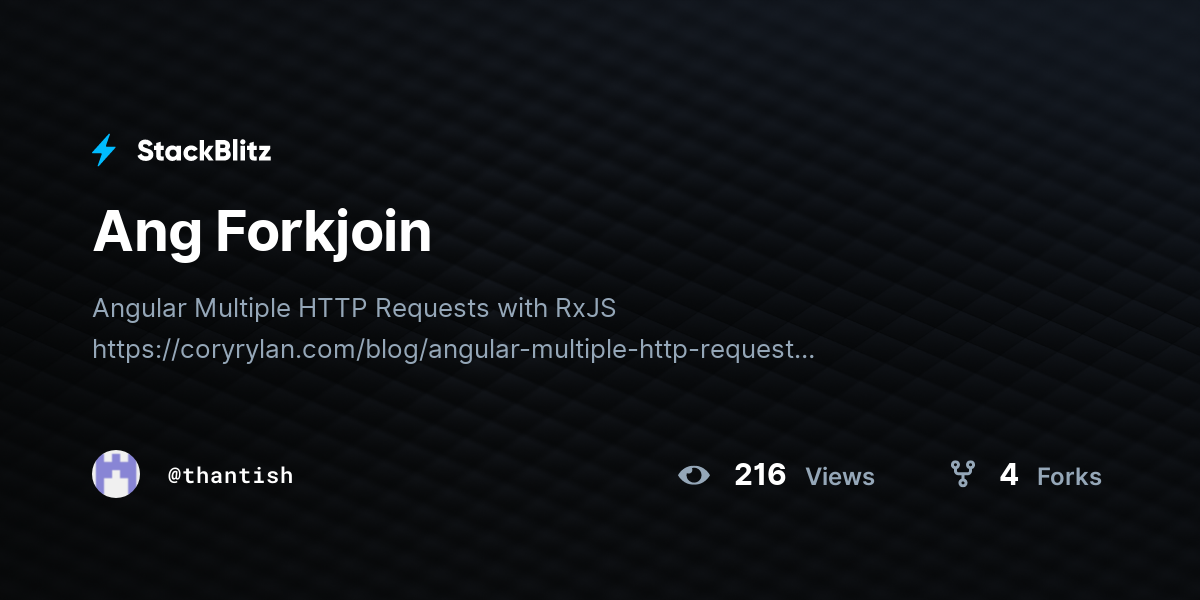Viewport: 1200px width, 600px height.
Task: Click the word RxJS in description
Action: (586, 308)
